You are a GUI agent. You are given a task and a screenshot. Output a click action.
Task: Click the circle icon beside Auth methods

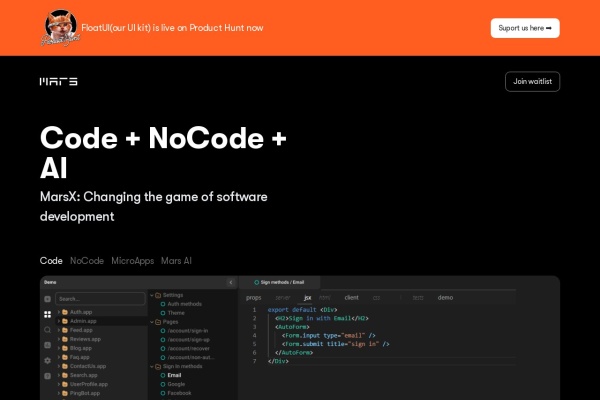point(163,304)
